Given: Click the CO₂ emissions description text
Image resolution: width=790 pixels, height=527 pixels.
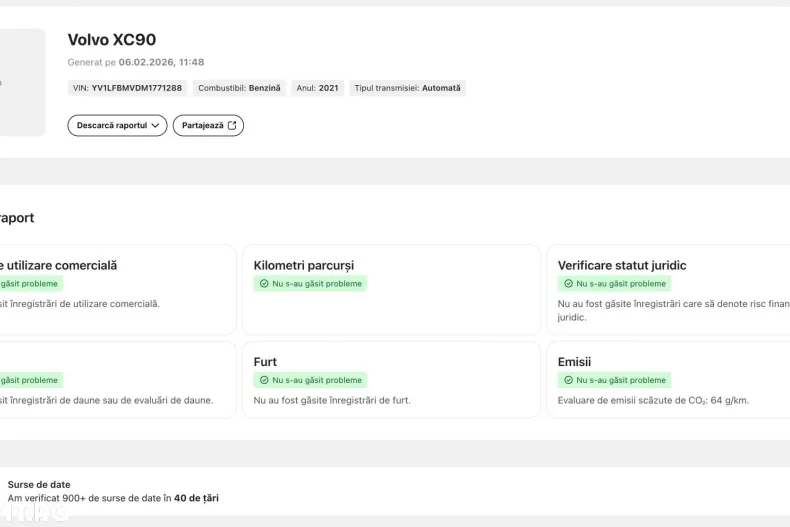Looking at the screenshot, I should (x=652, y=400).
